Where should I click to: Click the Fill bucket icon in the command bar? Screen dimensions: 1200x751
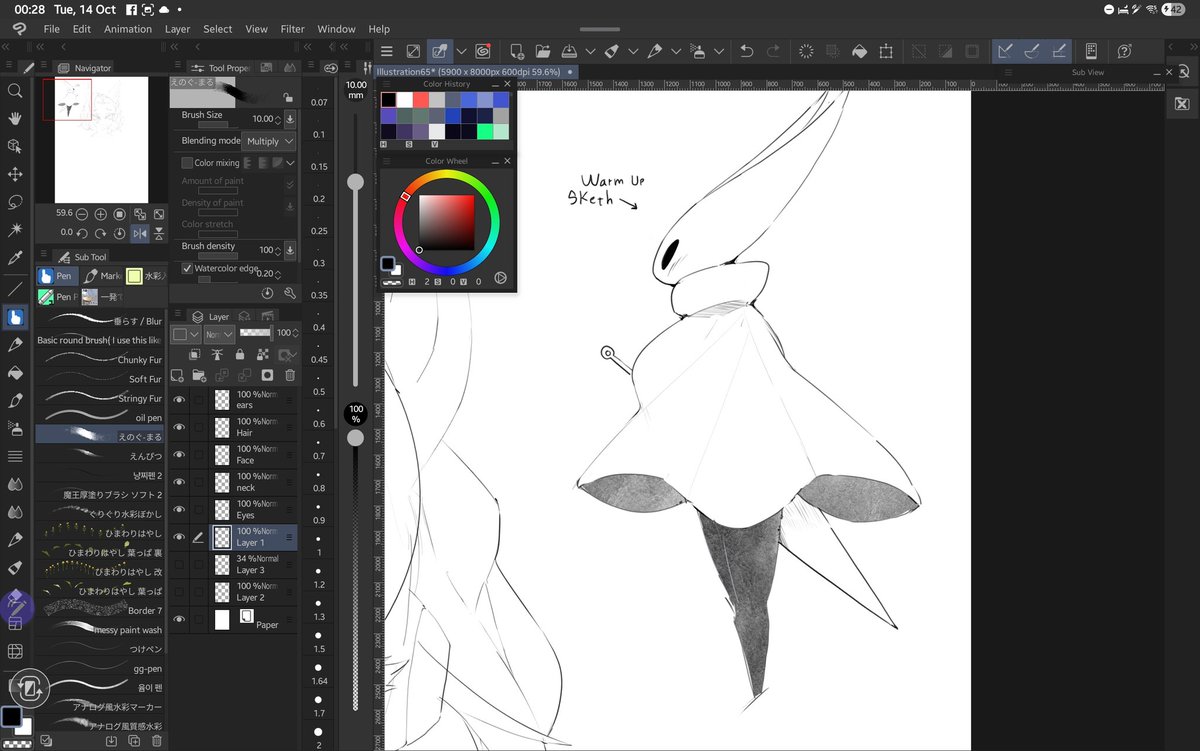coord(859,51)
